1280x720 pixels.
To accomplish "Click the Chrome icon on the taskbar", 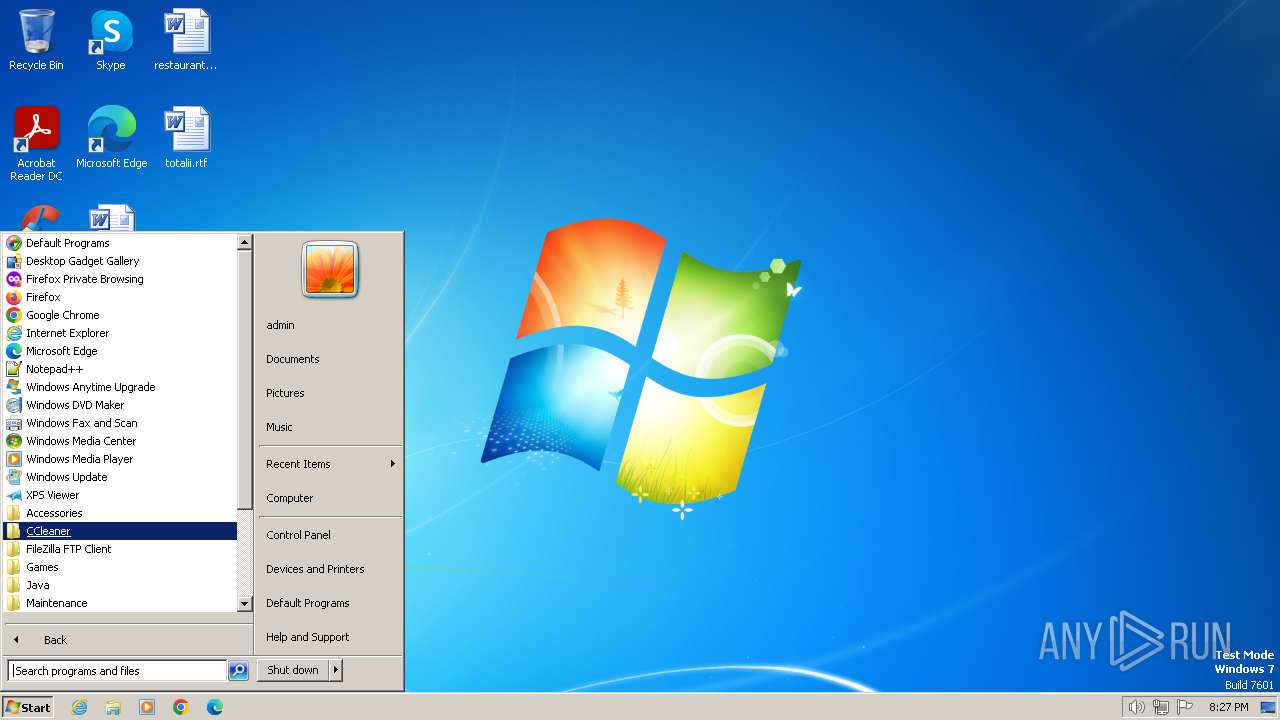I will click(181, 707).
